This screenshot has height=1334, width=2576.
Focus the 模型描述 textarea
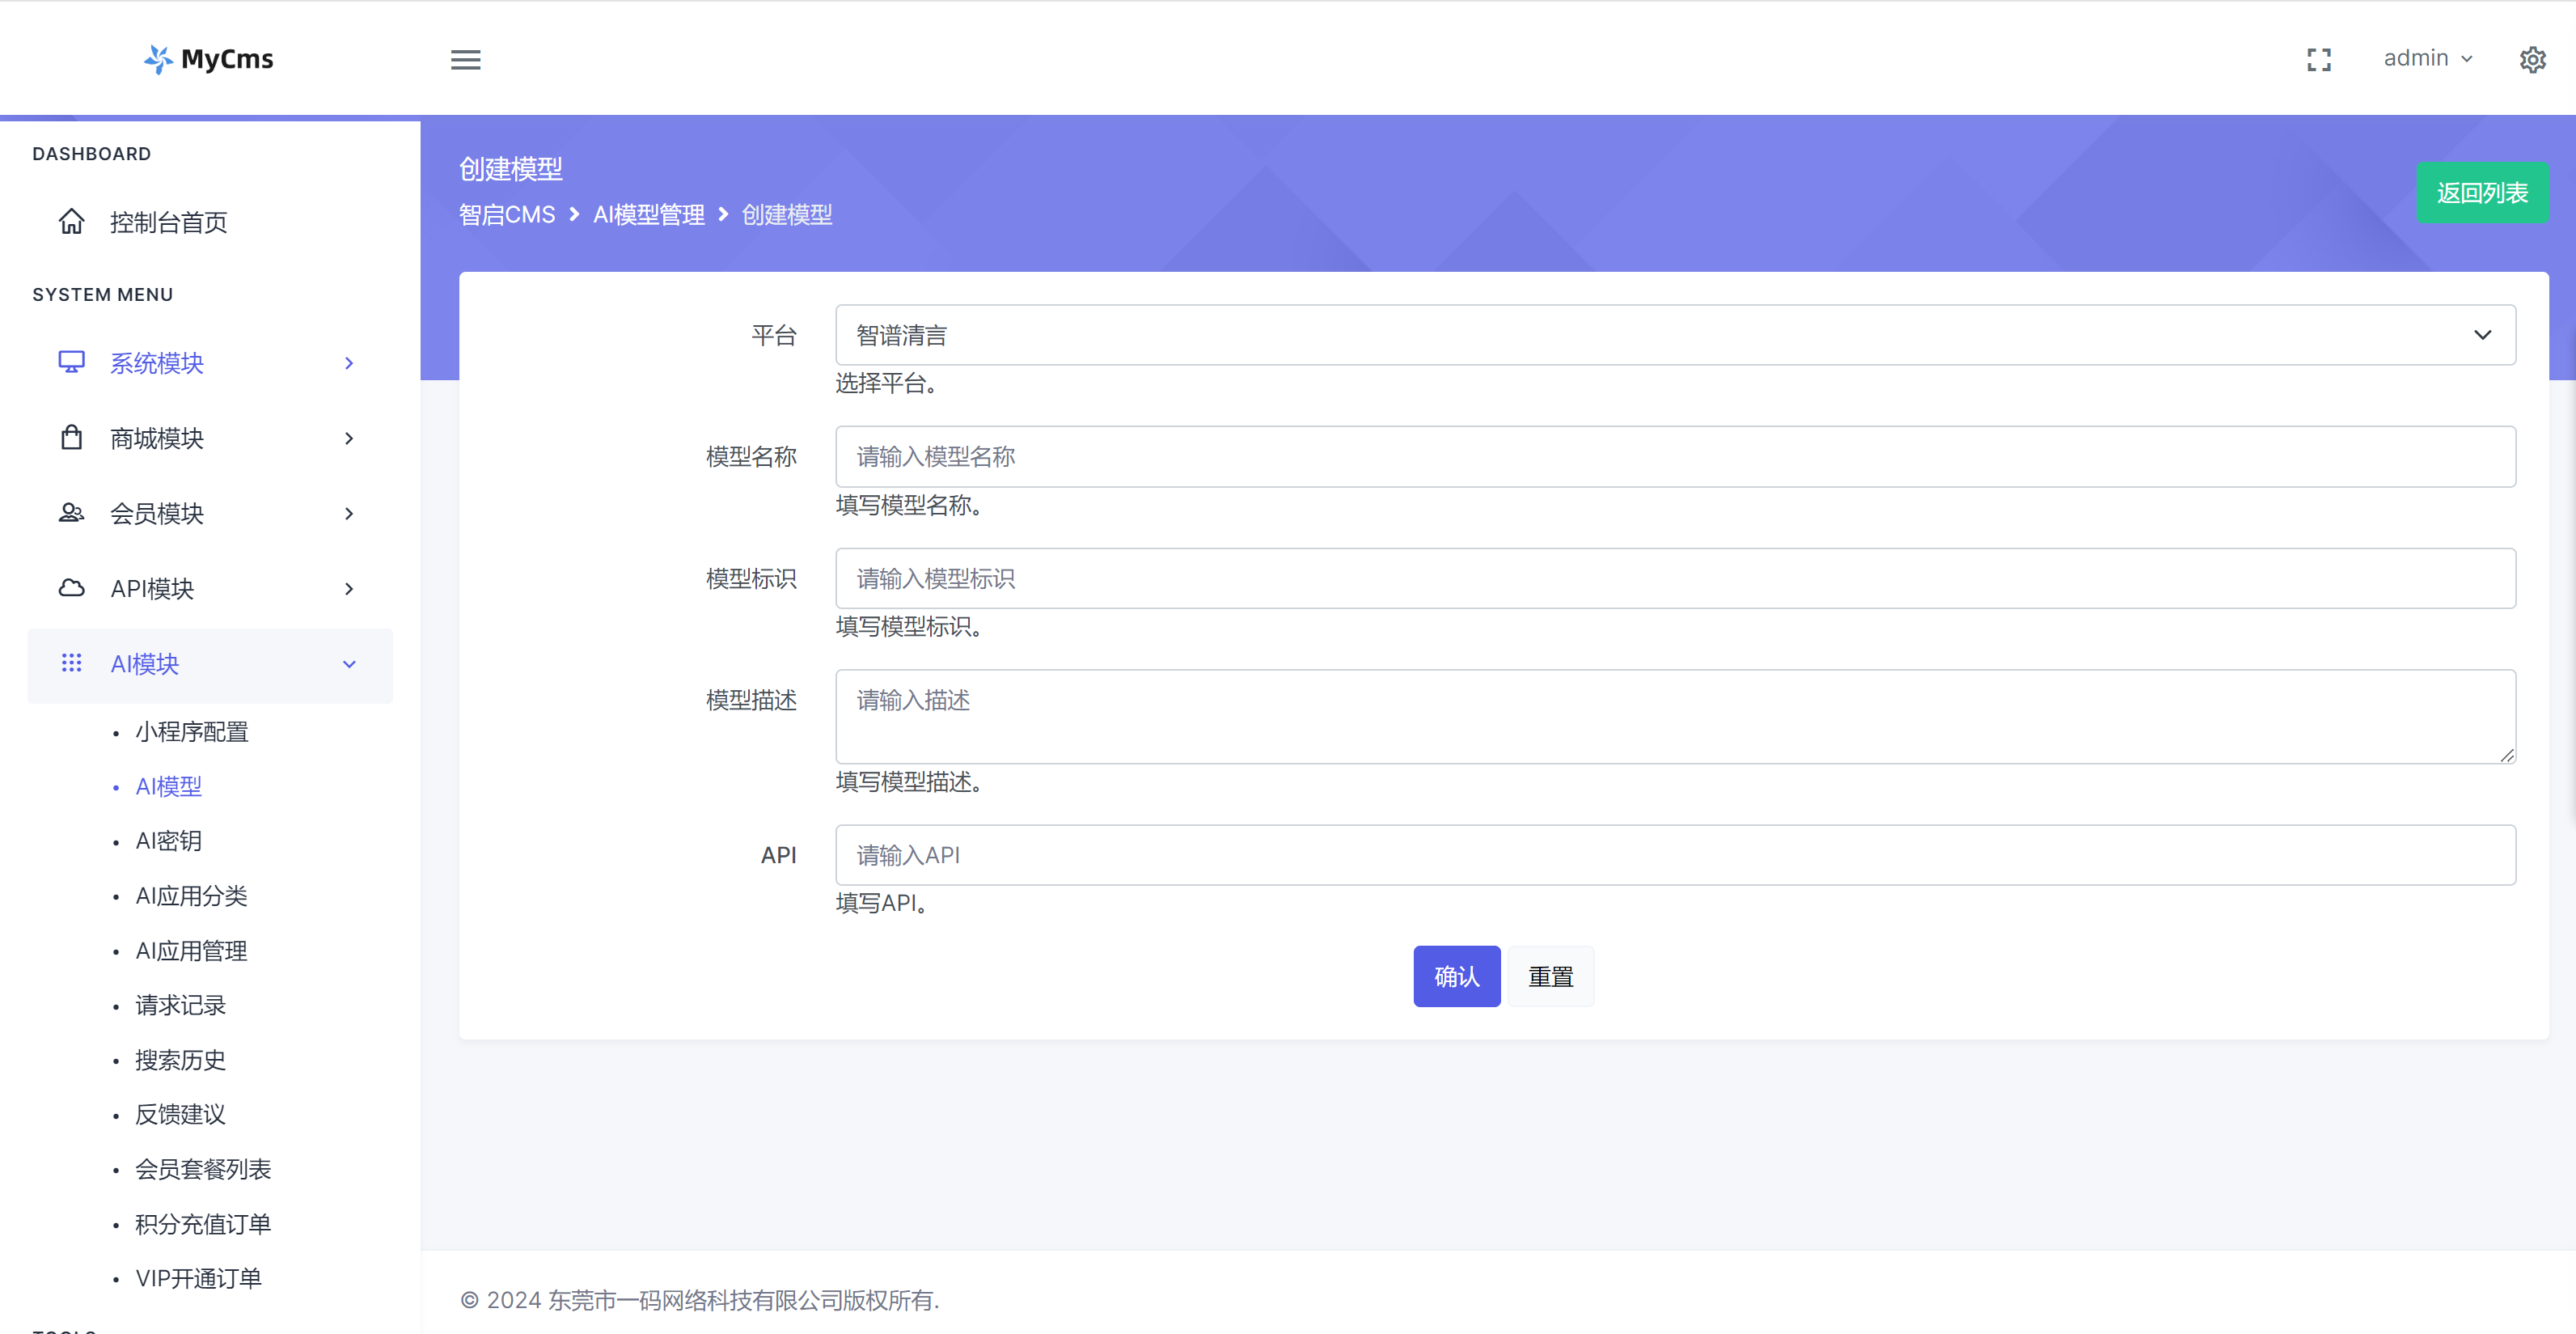coord(1675,716)
